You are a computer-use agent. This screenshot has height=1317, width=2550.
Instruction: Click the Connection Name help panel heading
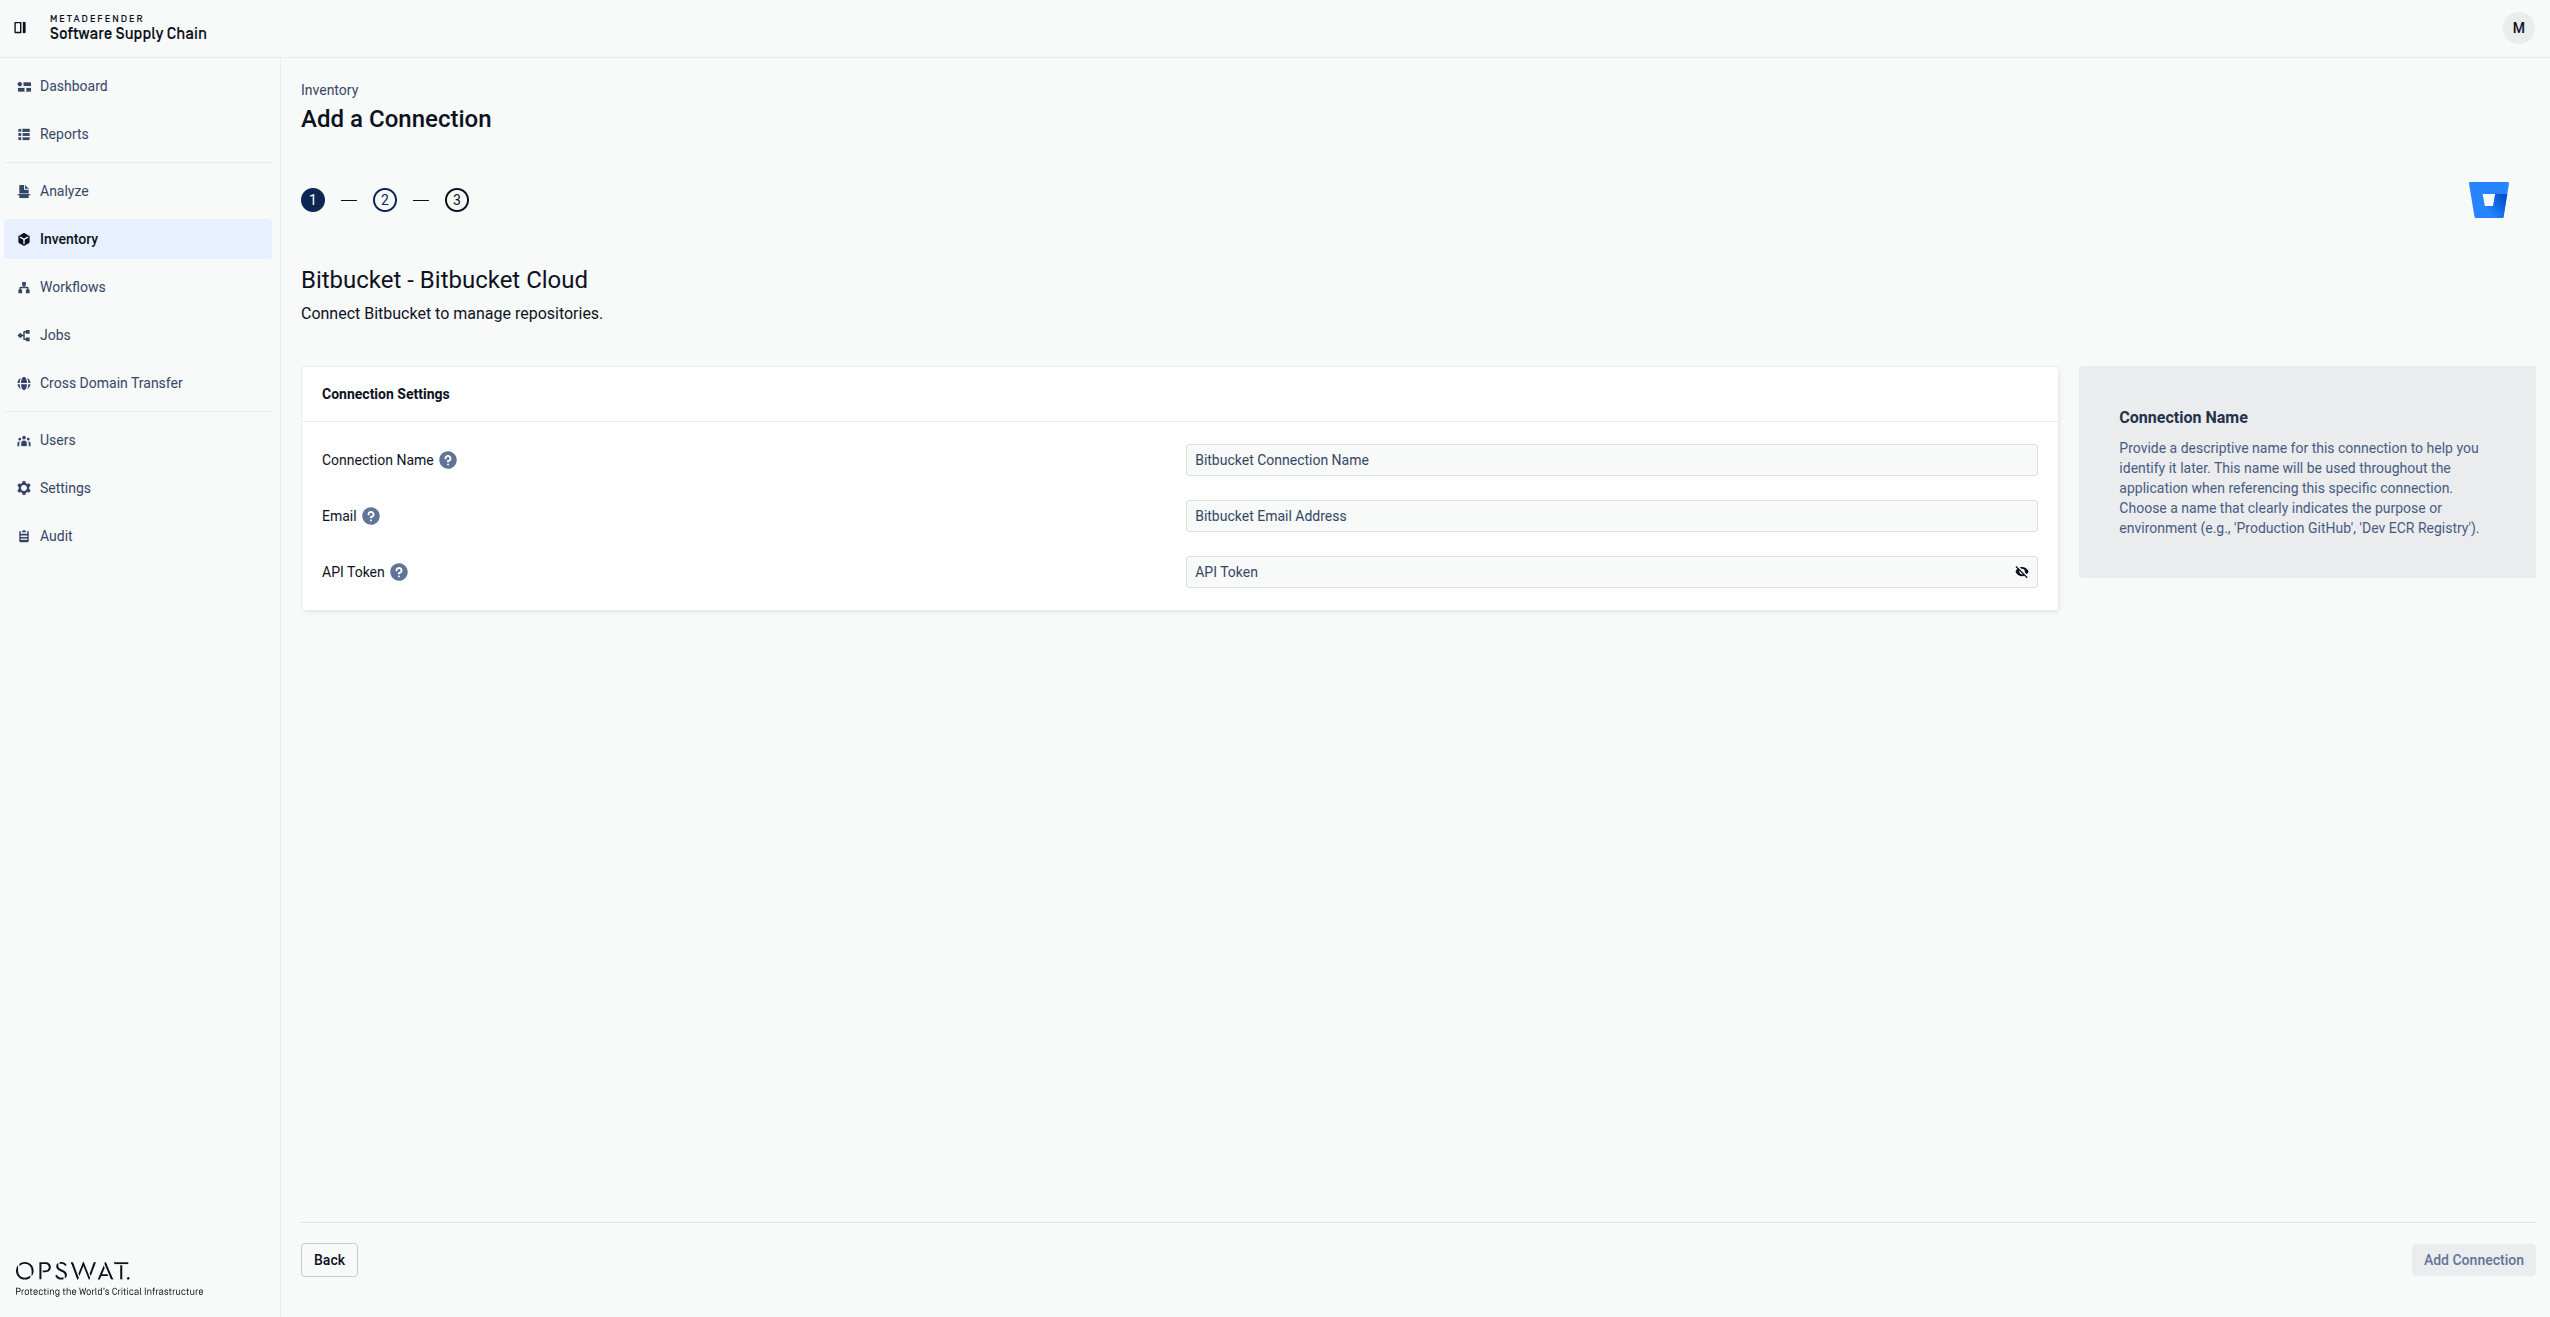click(x=2183, y=418)
